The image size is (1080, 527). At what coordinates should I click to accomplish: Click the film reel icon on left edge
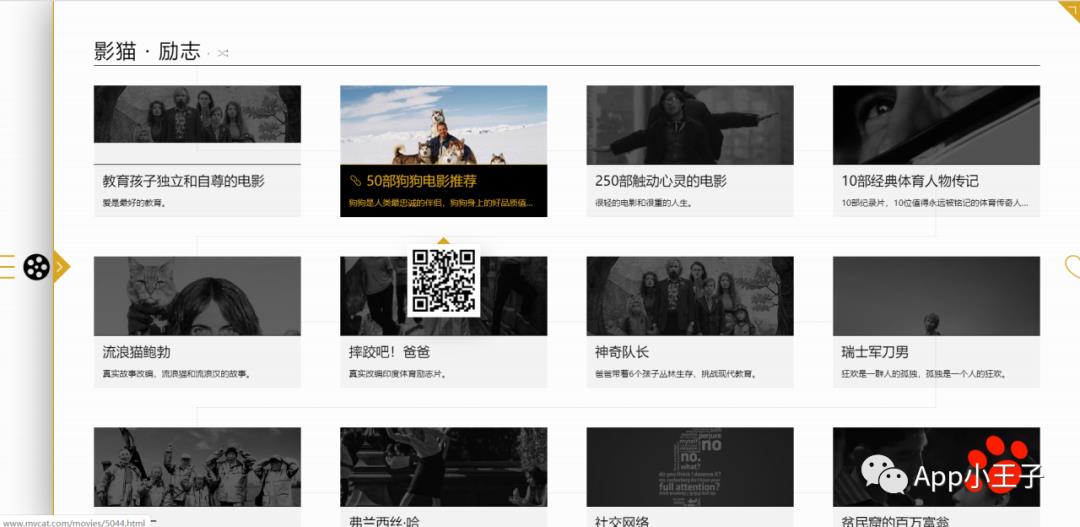click(36, 267)
